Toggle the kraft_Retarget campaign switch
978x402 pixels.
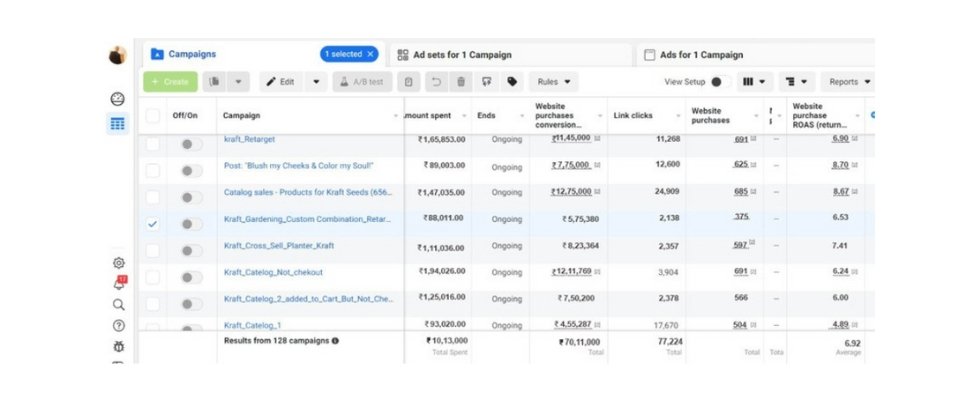coord(189,144)
